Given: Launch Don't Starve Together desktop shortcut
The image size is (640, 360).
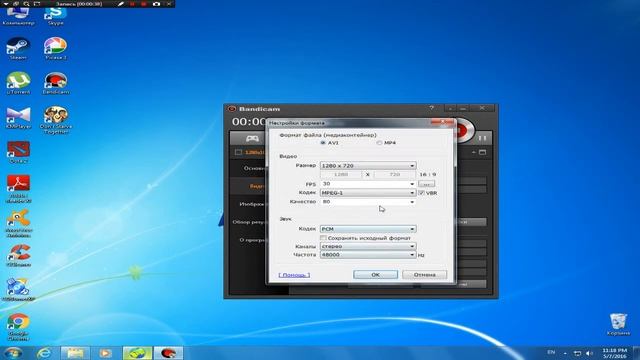Looking at the screenshot, I should click(56, 120).
